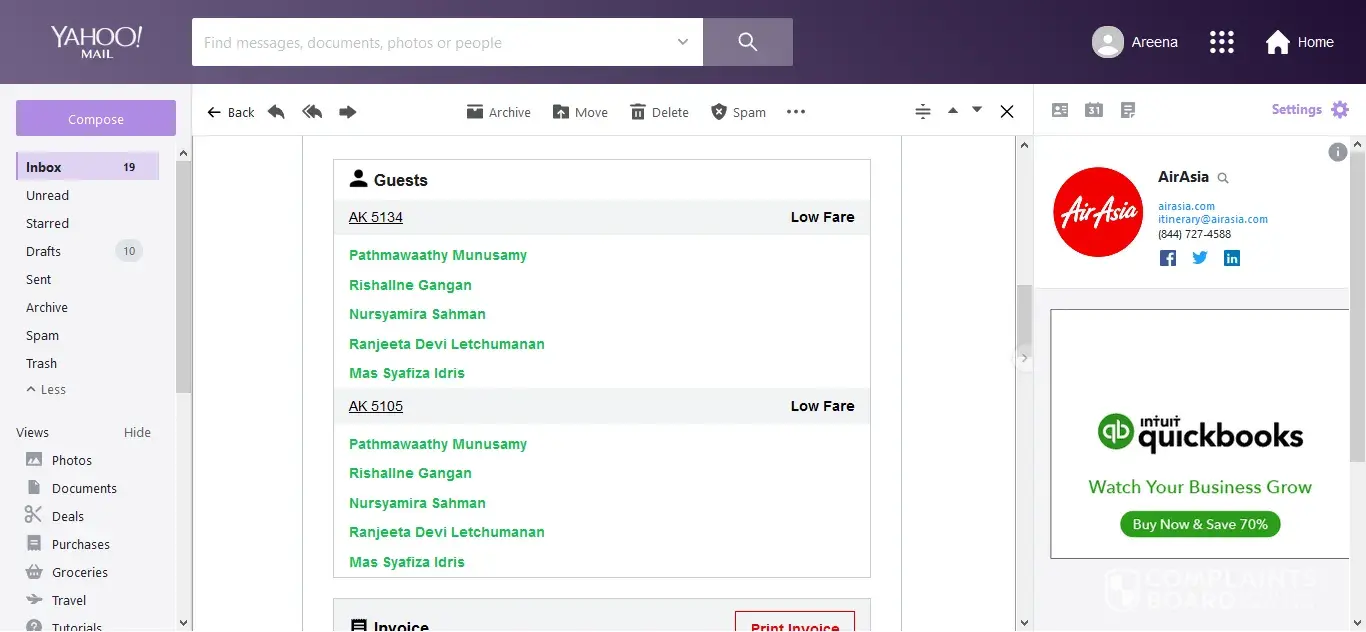Click the Print Invoice button
1366x632 pixels.
click(795, 622)
